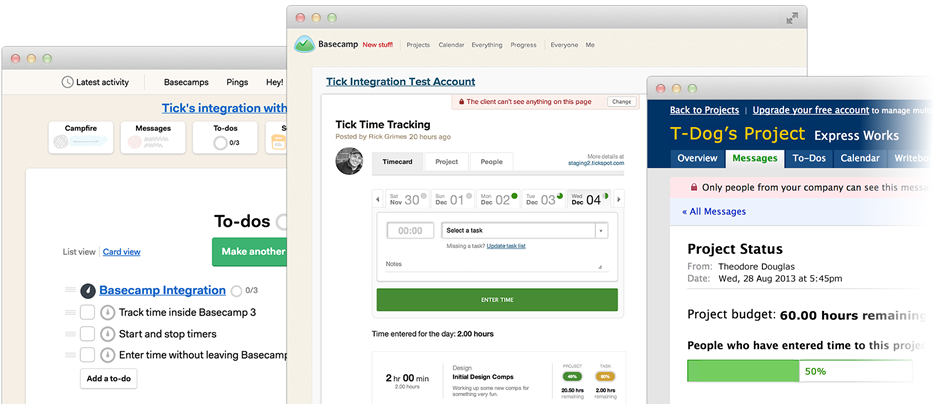Go to next week arrow in timecard

tap(618, 199)
